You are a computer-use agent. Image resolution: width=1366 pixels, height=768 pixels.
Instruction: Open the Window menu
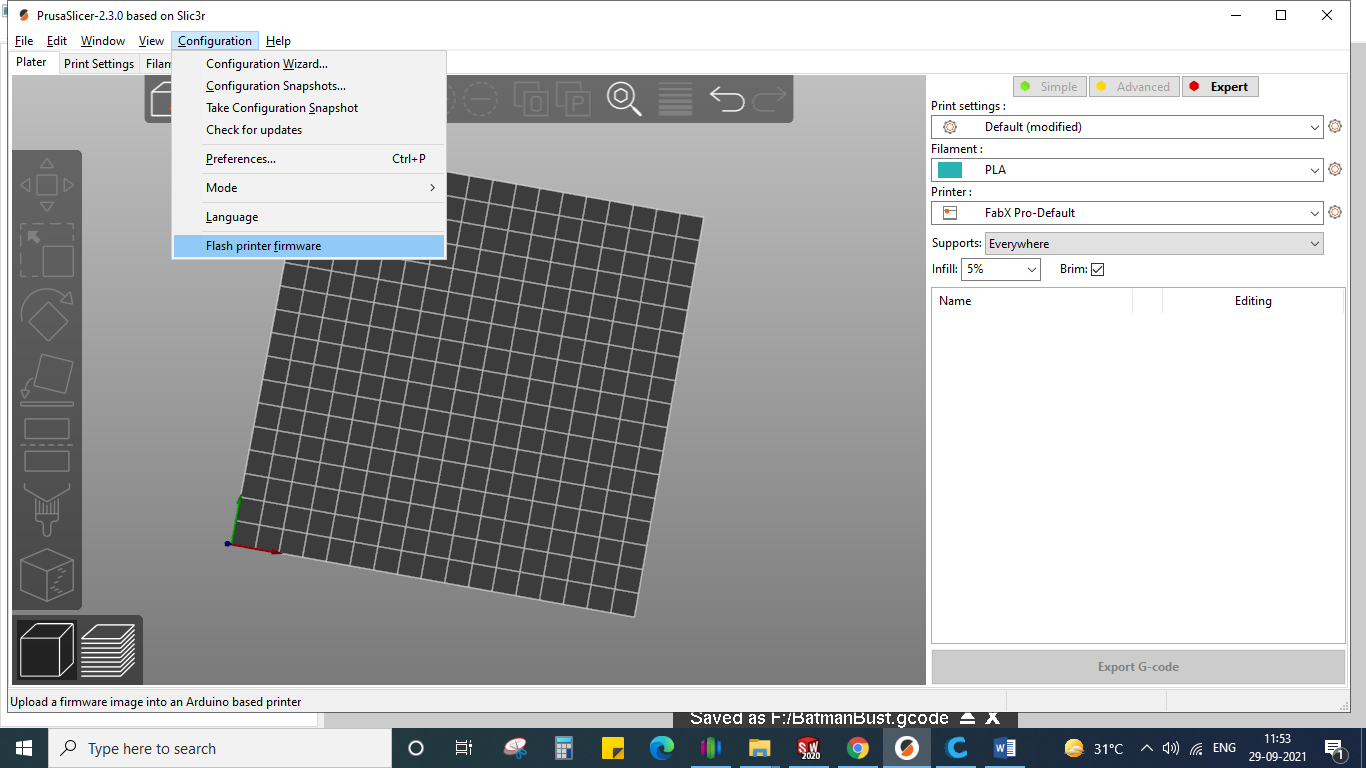[103, 41]
